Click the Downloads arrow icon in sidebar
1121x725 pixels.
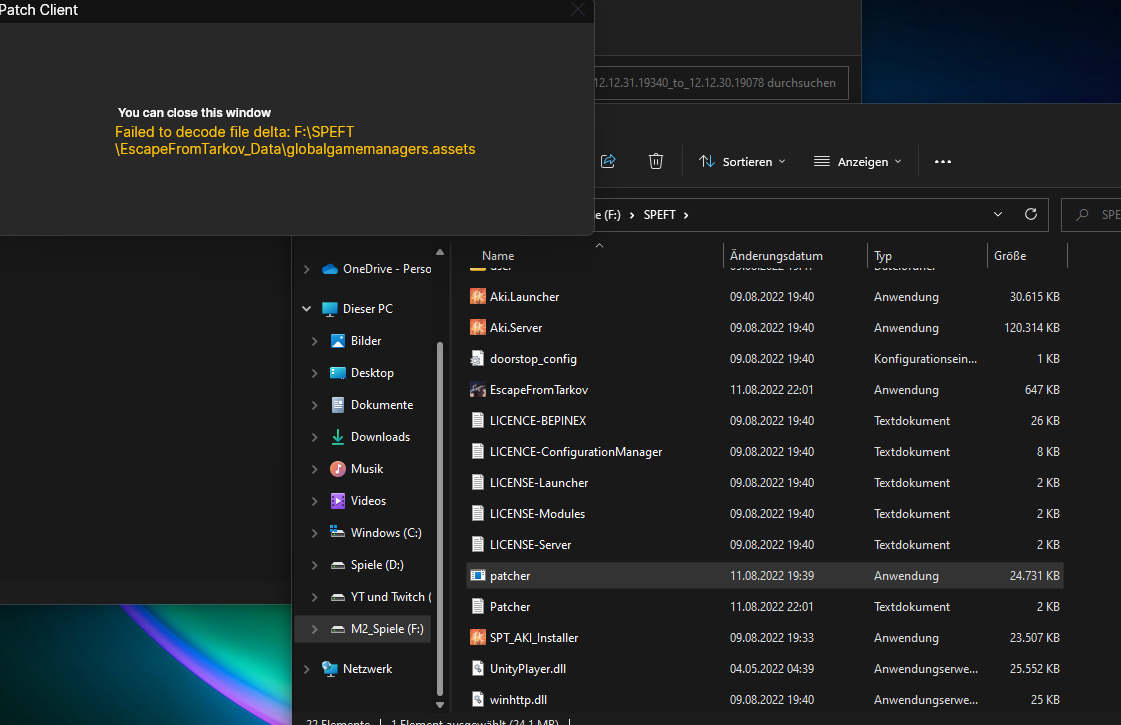(337, 437)
